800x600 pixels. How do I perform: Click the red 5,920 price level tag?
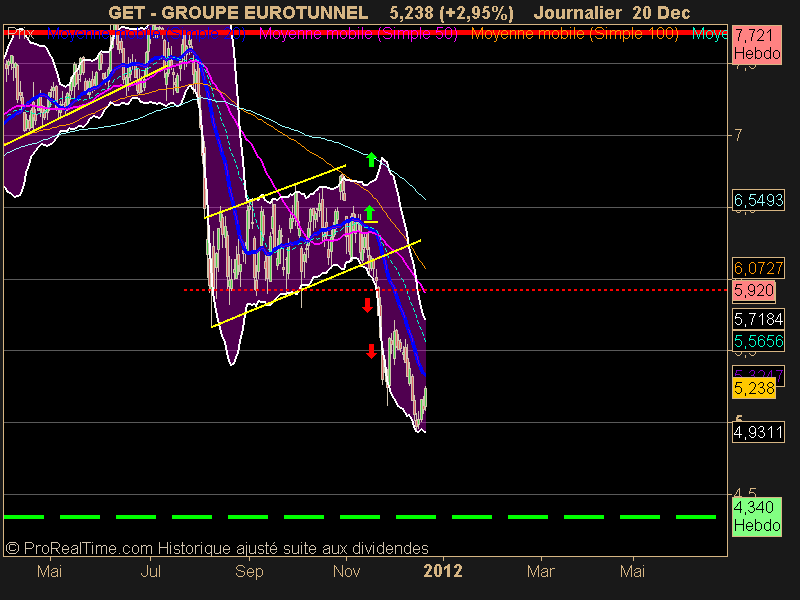(754, 290)
